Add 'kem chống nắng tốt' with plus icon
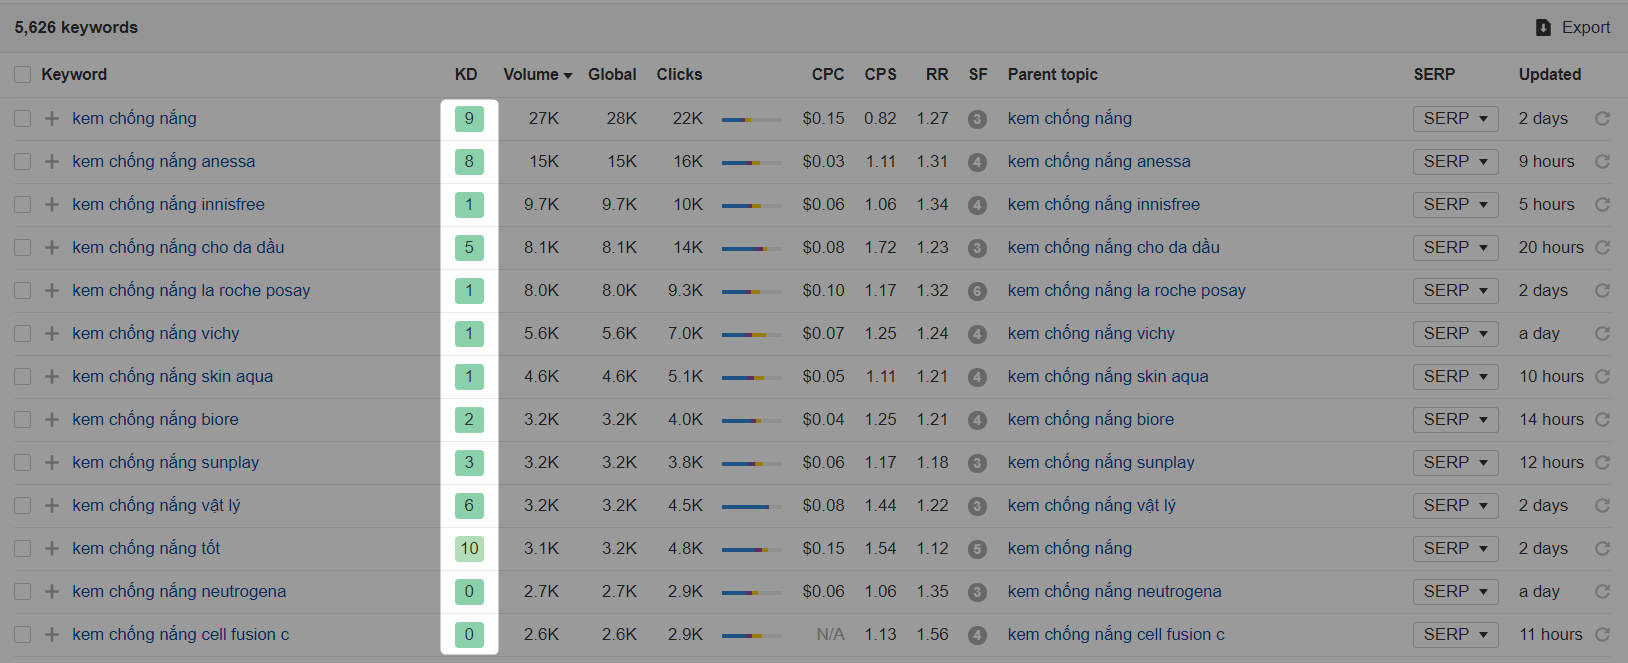Viewport: 1628px width, 663px height. coord(52,548)
